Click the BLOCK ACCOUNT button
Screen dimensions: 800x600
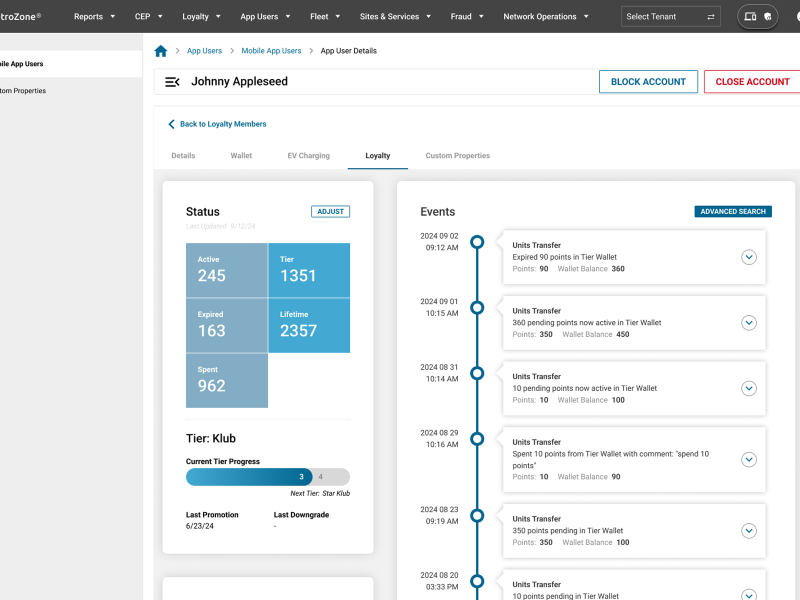click(x=648, y=82)
